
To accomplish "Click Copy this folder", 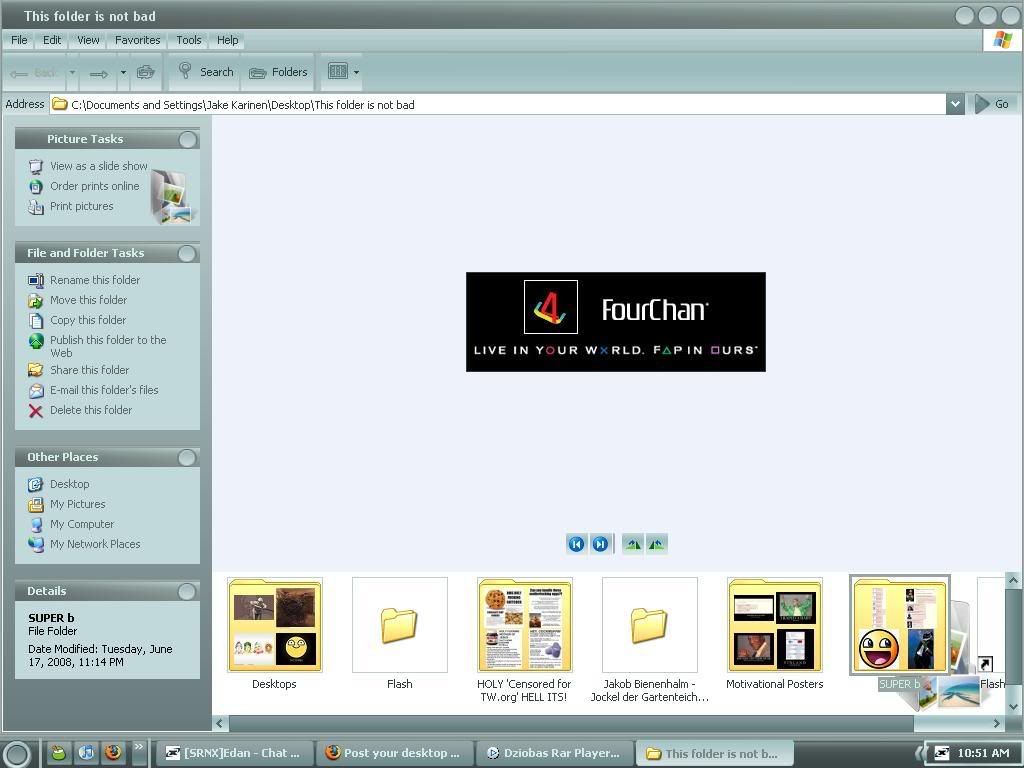I will (x=88, y=320).
